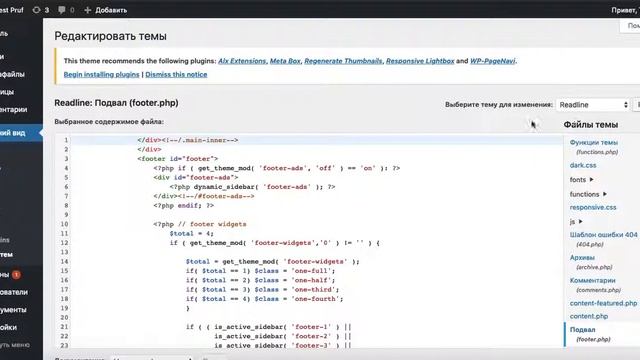Open the Помощь help tab
This screenshot has height=360, width=640.
[x=631, y=25]
